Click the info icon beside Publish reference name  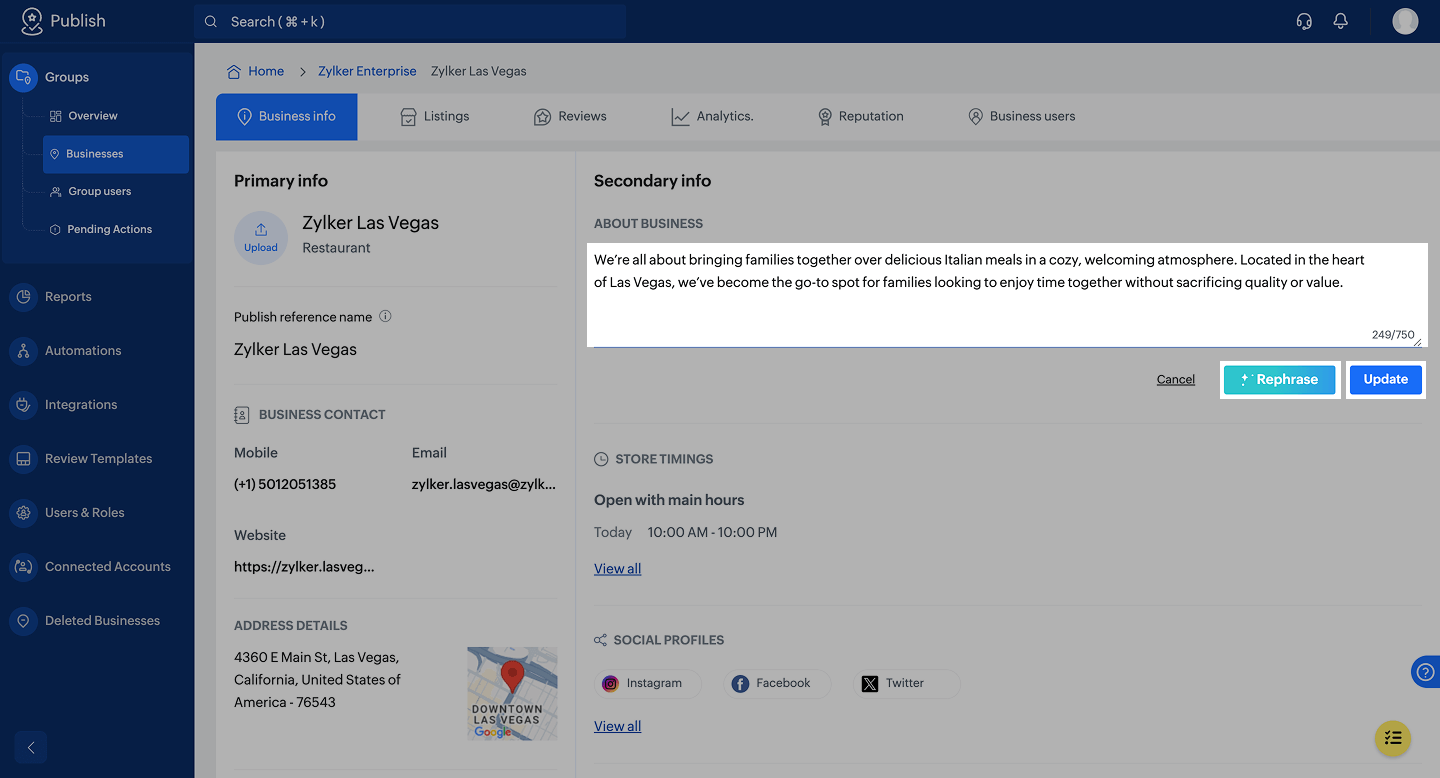pyautogui.click(x=385, y=316)
